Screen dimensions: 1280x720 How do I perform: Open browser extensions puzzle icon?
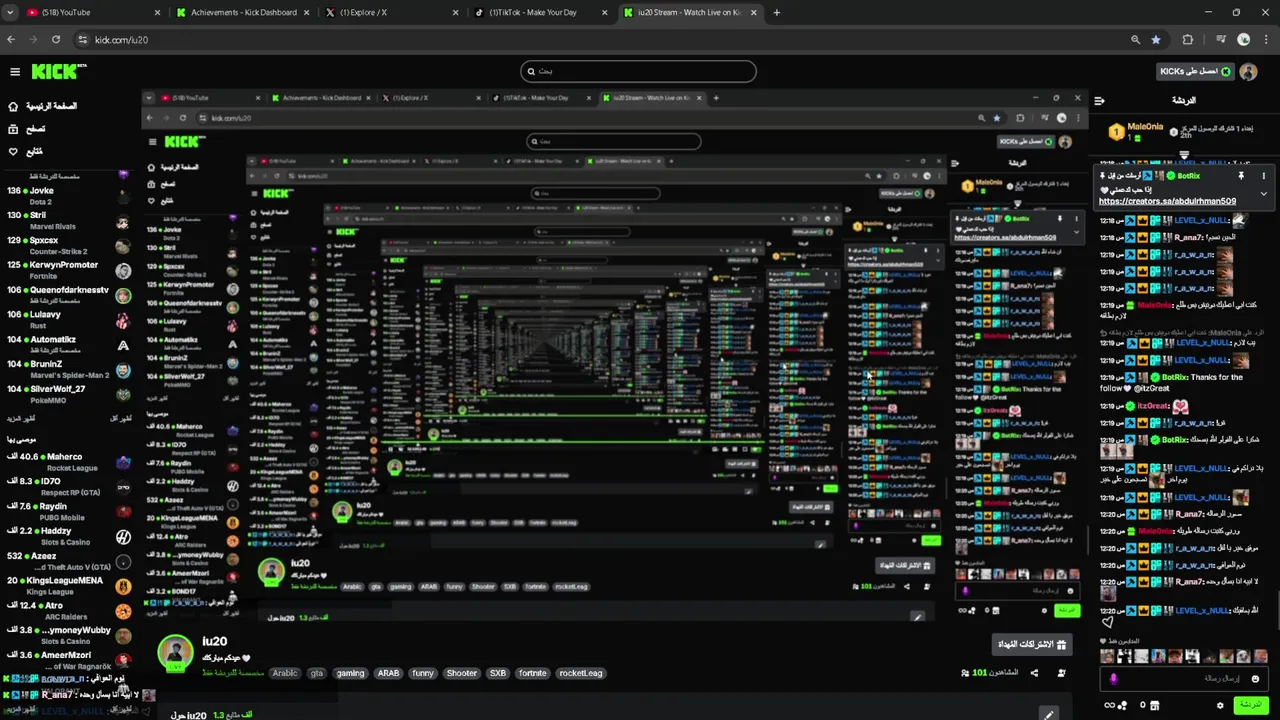tap(1188, 40)
